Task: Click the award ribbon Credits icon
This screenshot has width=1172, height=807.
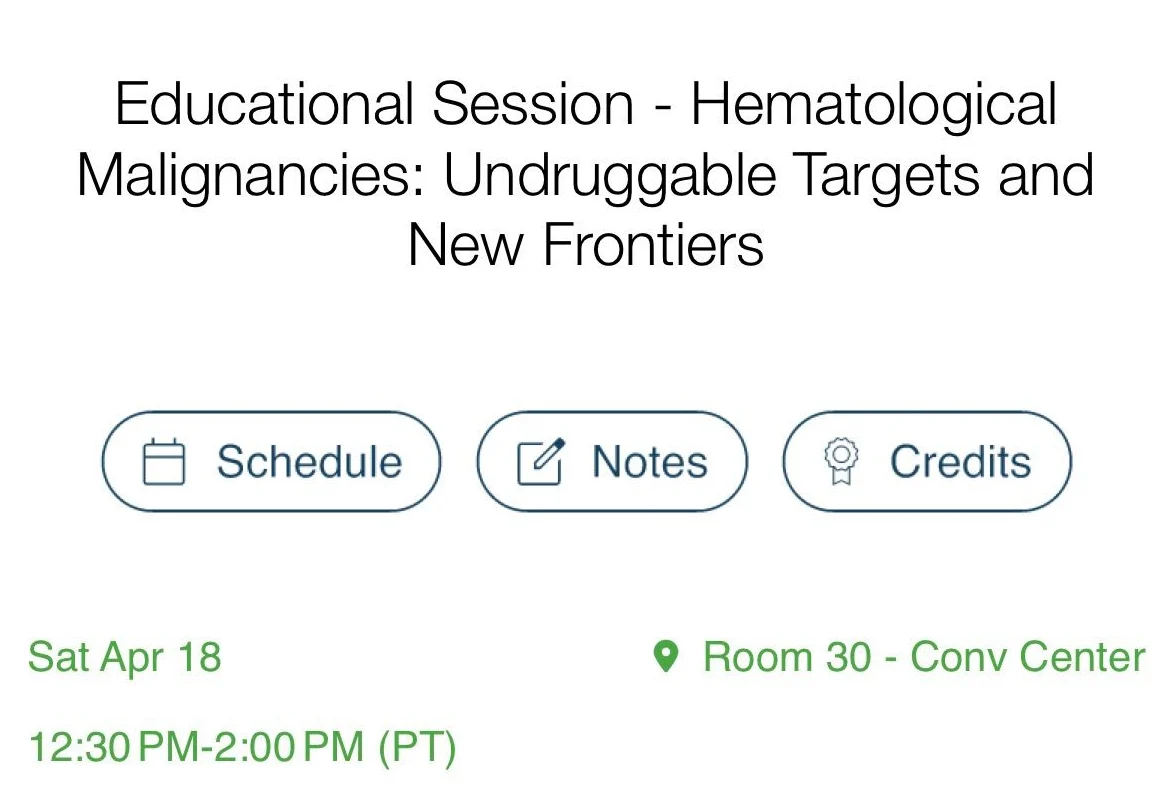Action: coord(842,462)
